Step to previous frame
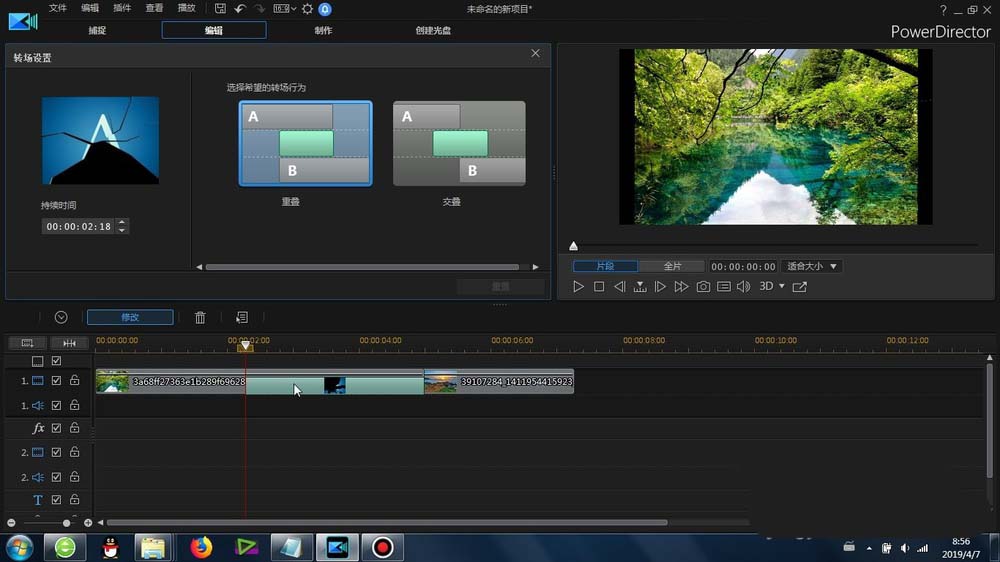The width and height of the screenshot is (1000, 562). [619, 286]
